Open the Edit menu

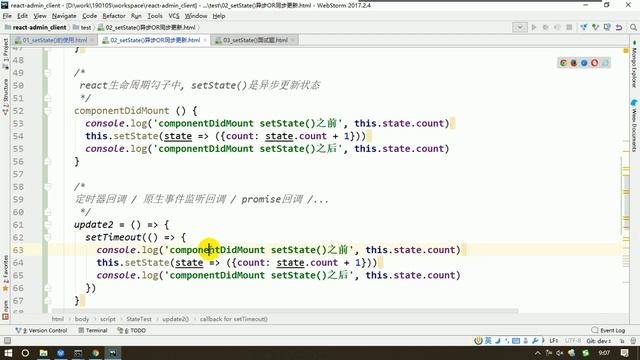coord(22,16)
